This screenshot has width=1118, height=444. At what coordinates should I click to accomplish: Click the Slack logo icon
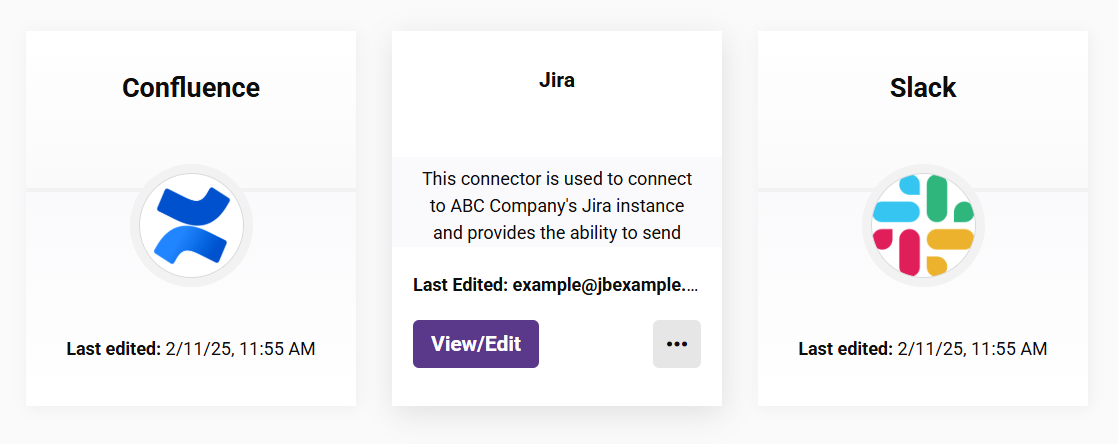coord(923,225)
